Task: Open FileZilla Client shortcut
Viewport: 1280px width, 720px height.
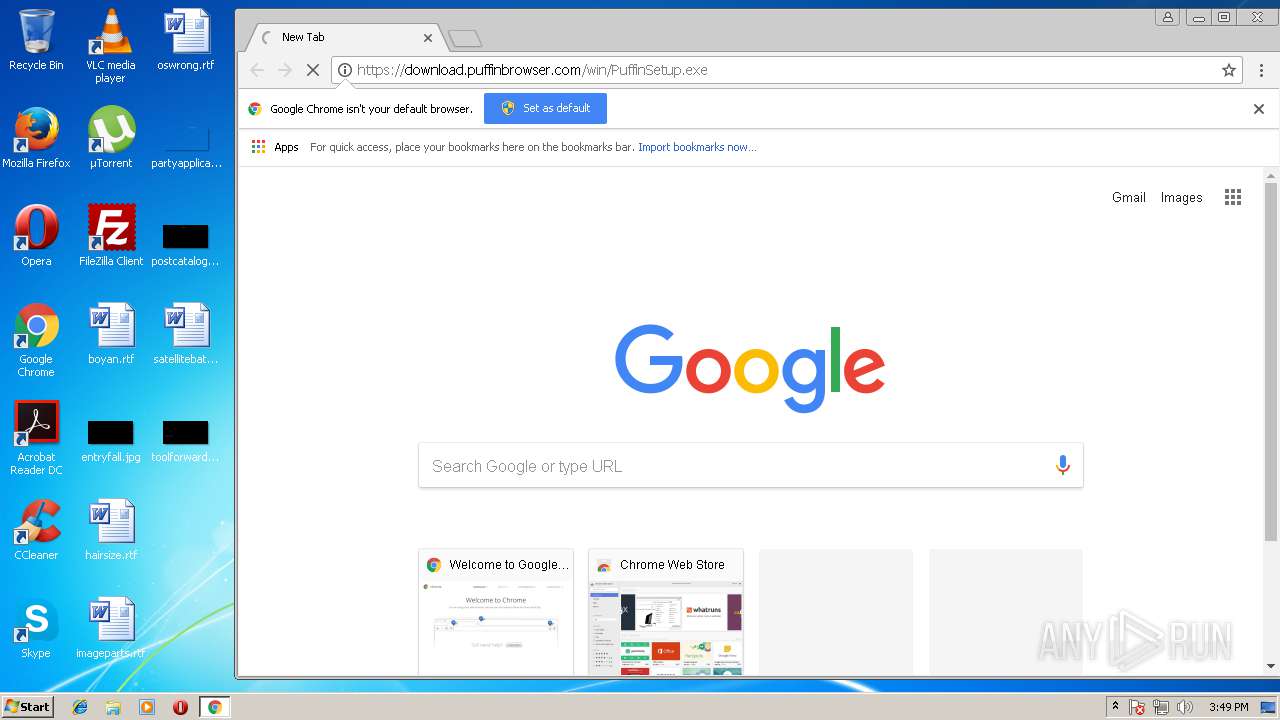Action: pyautogui.click(x=111, y=236)
